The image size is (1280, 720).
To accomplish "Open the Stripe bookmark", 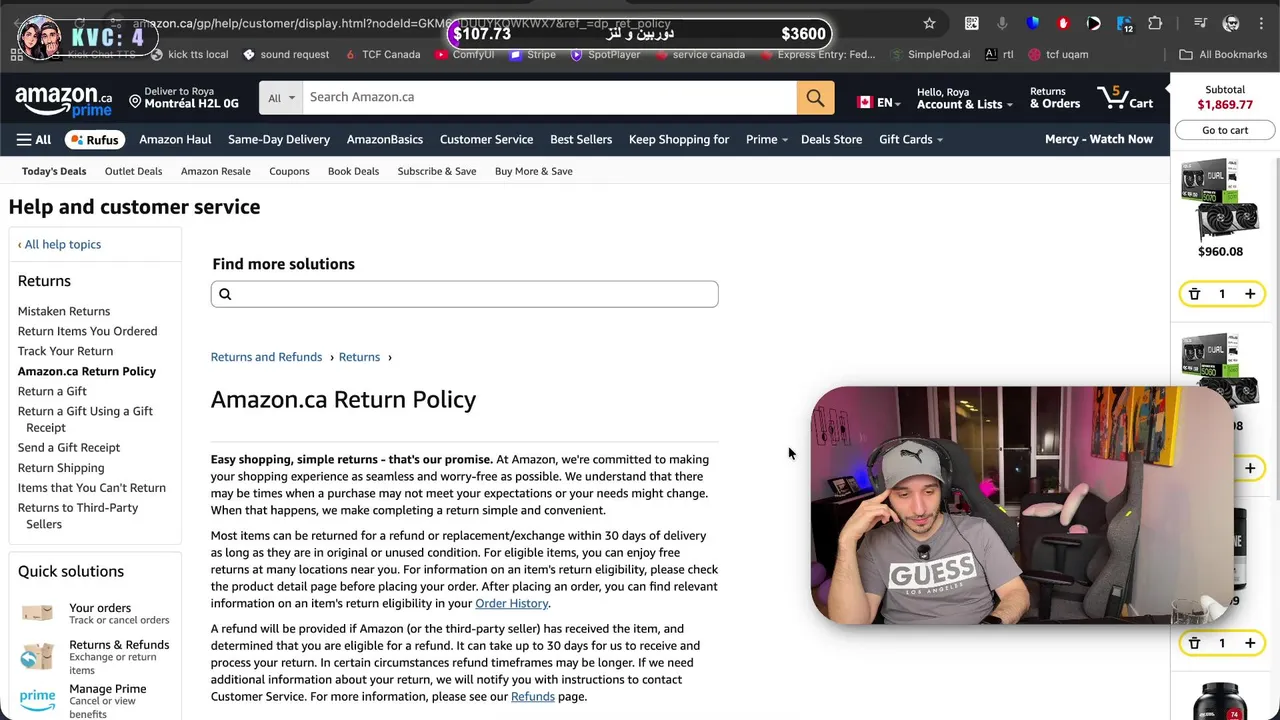I will click(533, 54).
